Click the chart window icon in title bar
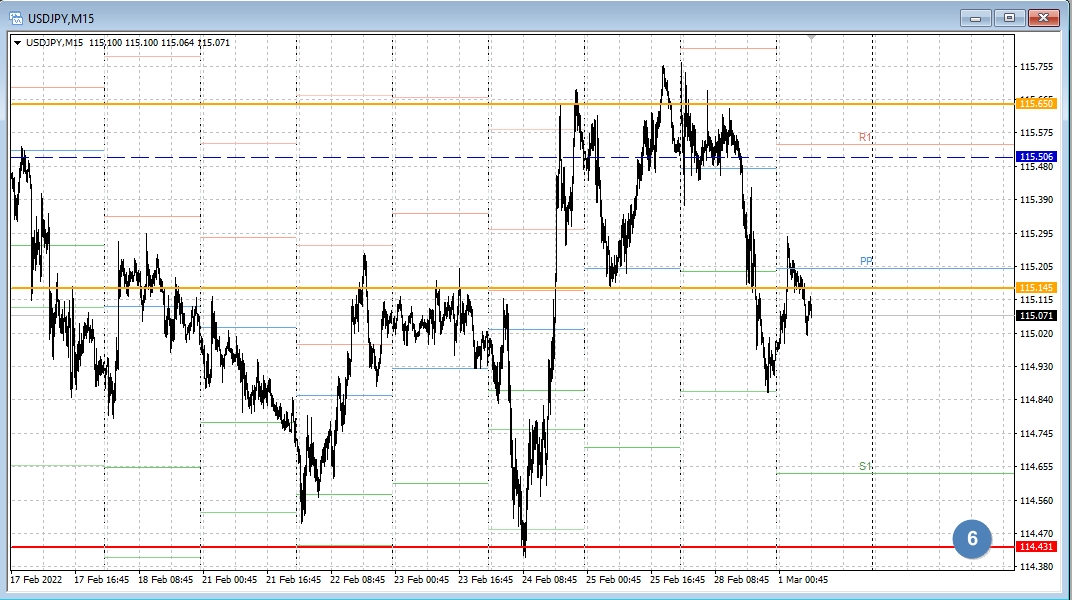 [x=17, y=17]
